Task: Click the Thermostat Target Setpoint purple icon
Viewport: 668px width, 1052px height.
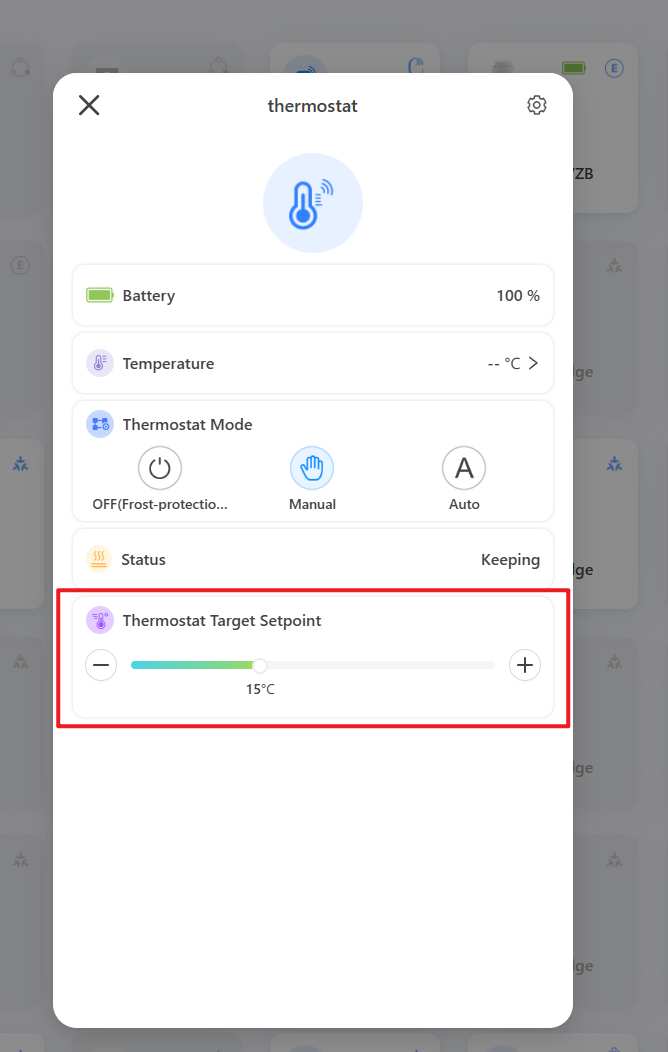Action: coord(100,621)
